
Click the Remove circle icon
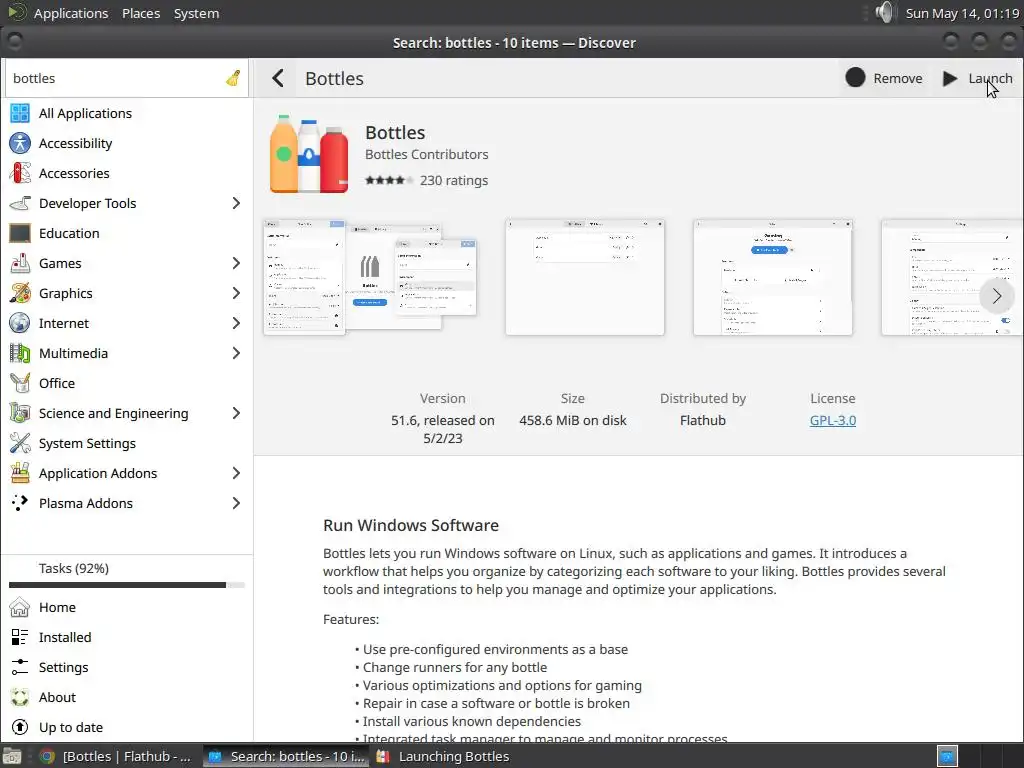click(x=855, y=78)
